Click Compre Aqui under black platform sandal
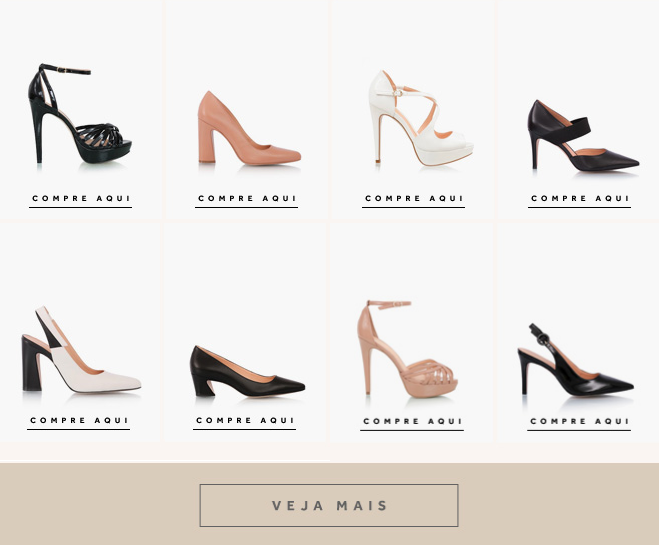The image size is (659, 545). (x=81, y=199)
